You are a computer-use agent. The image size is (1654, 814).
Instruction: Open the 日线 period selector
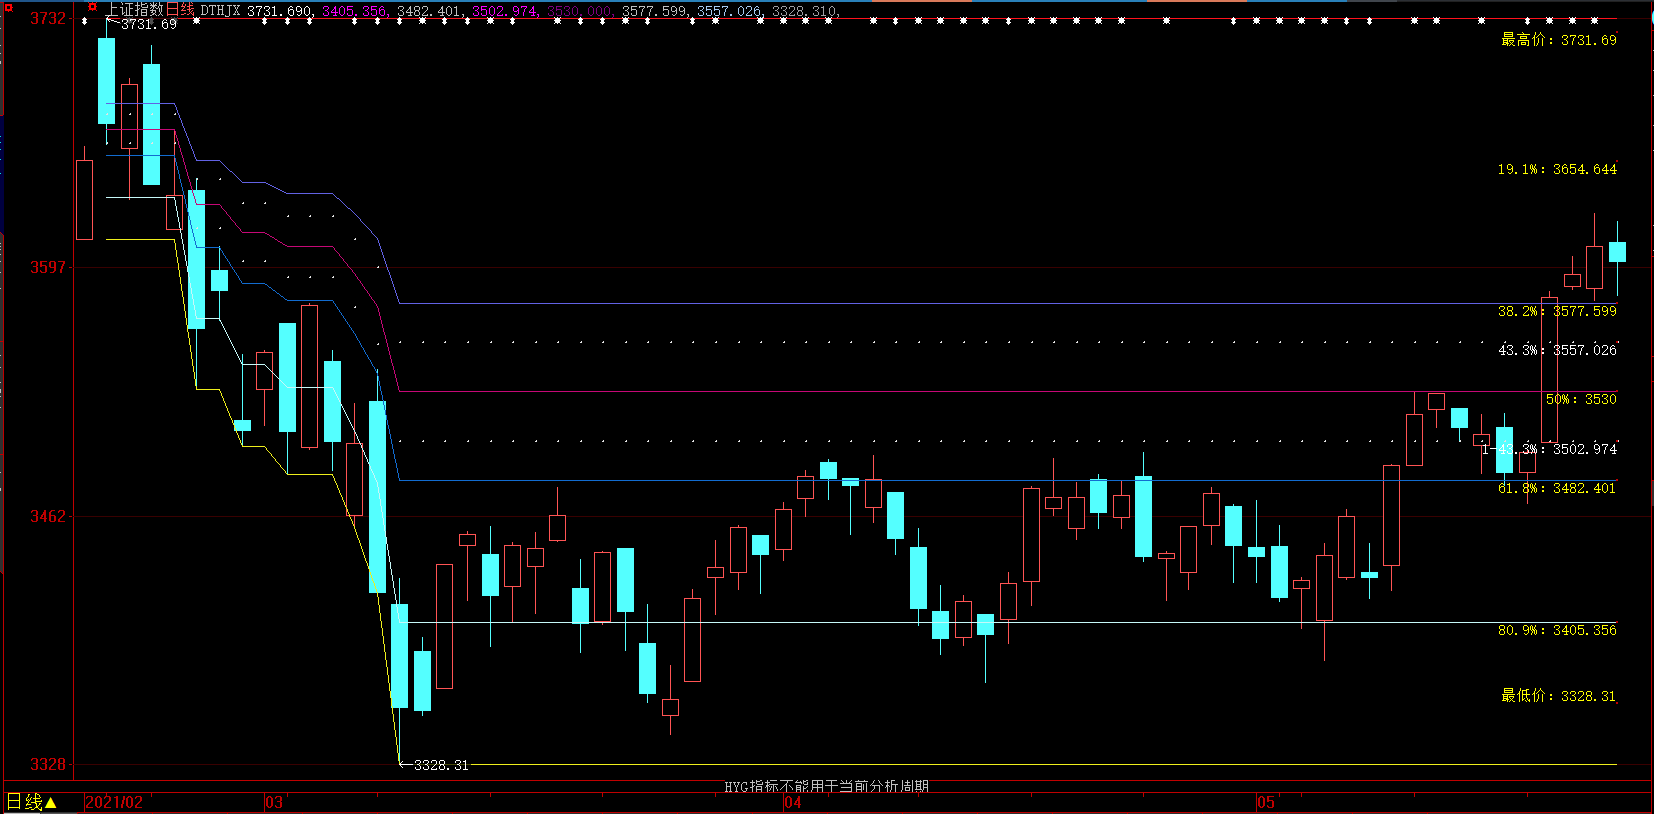32,802
